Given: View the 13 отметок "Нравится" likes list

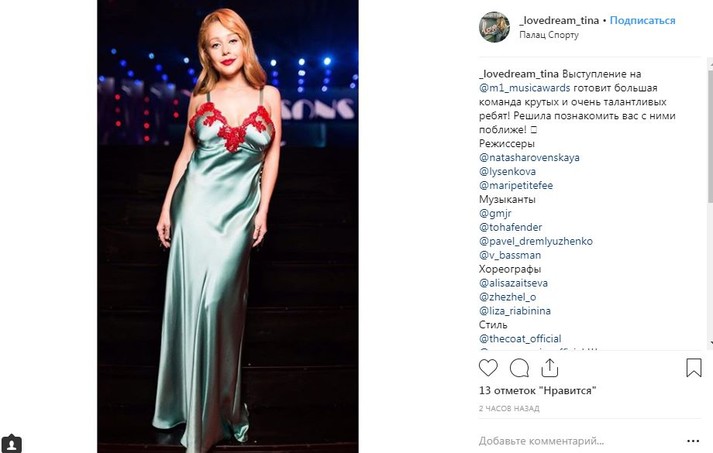Looking at the screenshot, I should click(x=537, y=391).
